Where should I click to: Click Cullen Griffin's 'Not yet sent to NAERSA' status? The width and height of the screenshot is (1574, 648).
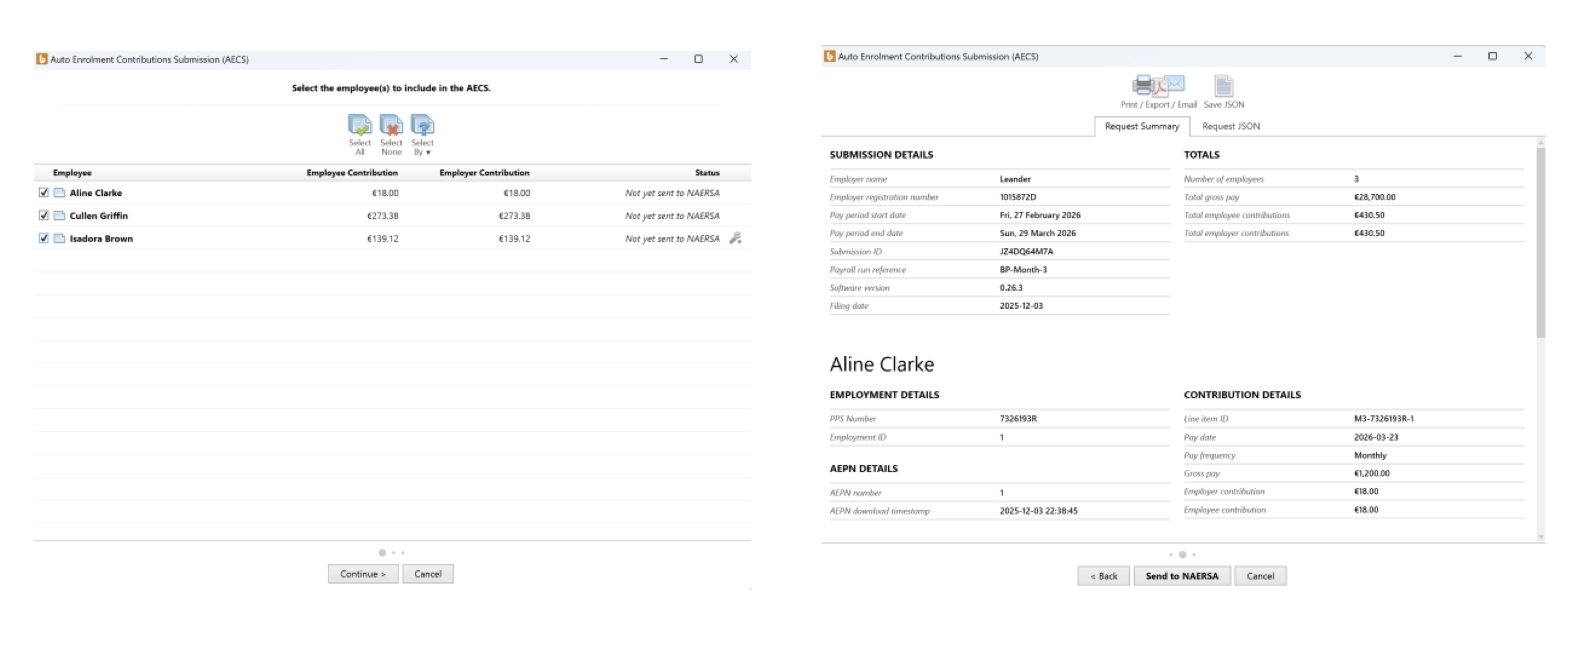[672, 216]
